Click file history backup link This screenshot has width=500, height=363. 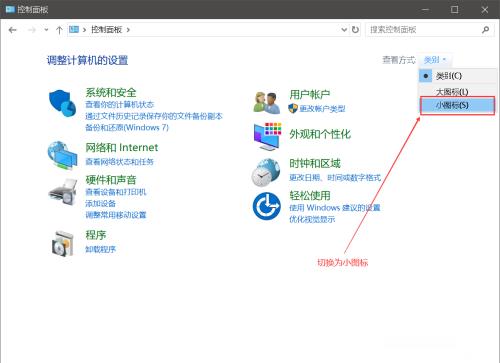[154, 116]
